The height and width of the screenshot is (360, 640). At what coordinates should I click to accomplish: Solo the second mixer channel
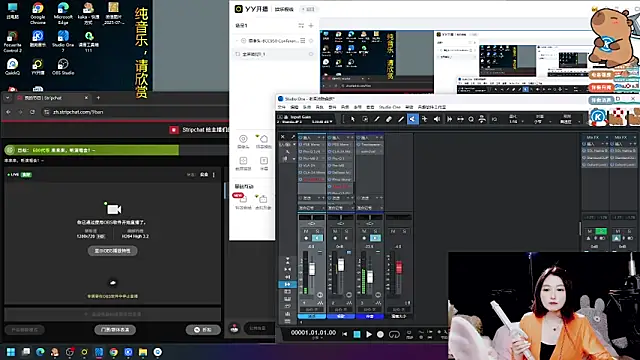[x=346, y=231]
